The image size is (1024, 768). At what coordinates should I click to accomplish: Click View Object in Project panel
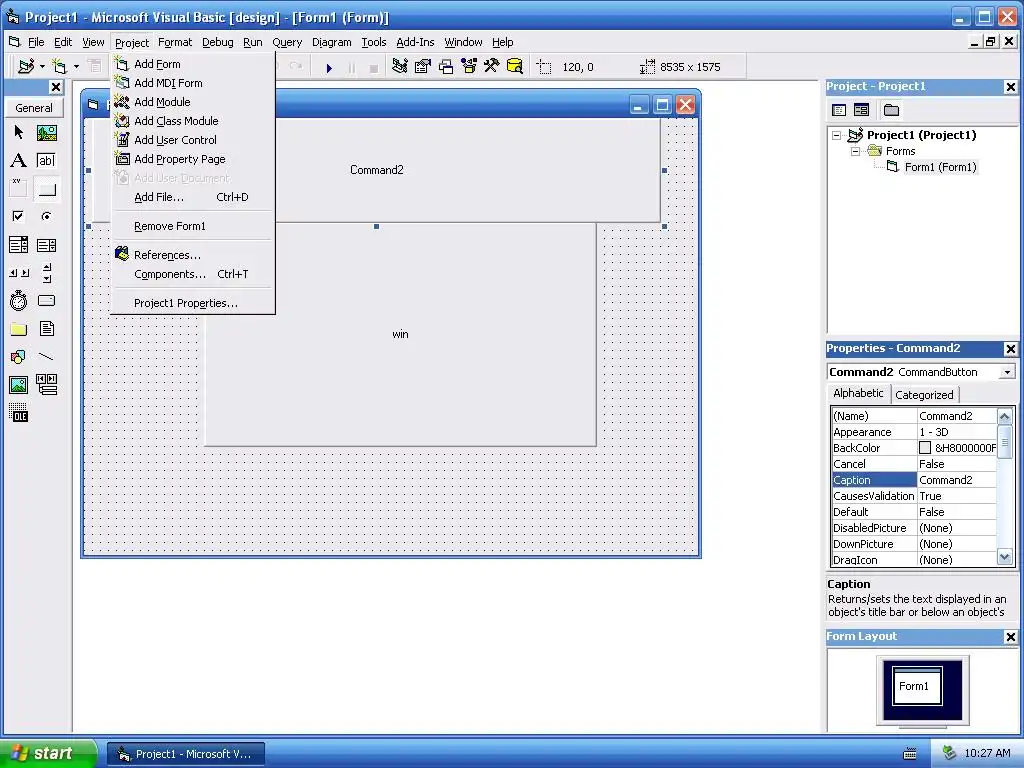[x=861, y=110]
